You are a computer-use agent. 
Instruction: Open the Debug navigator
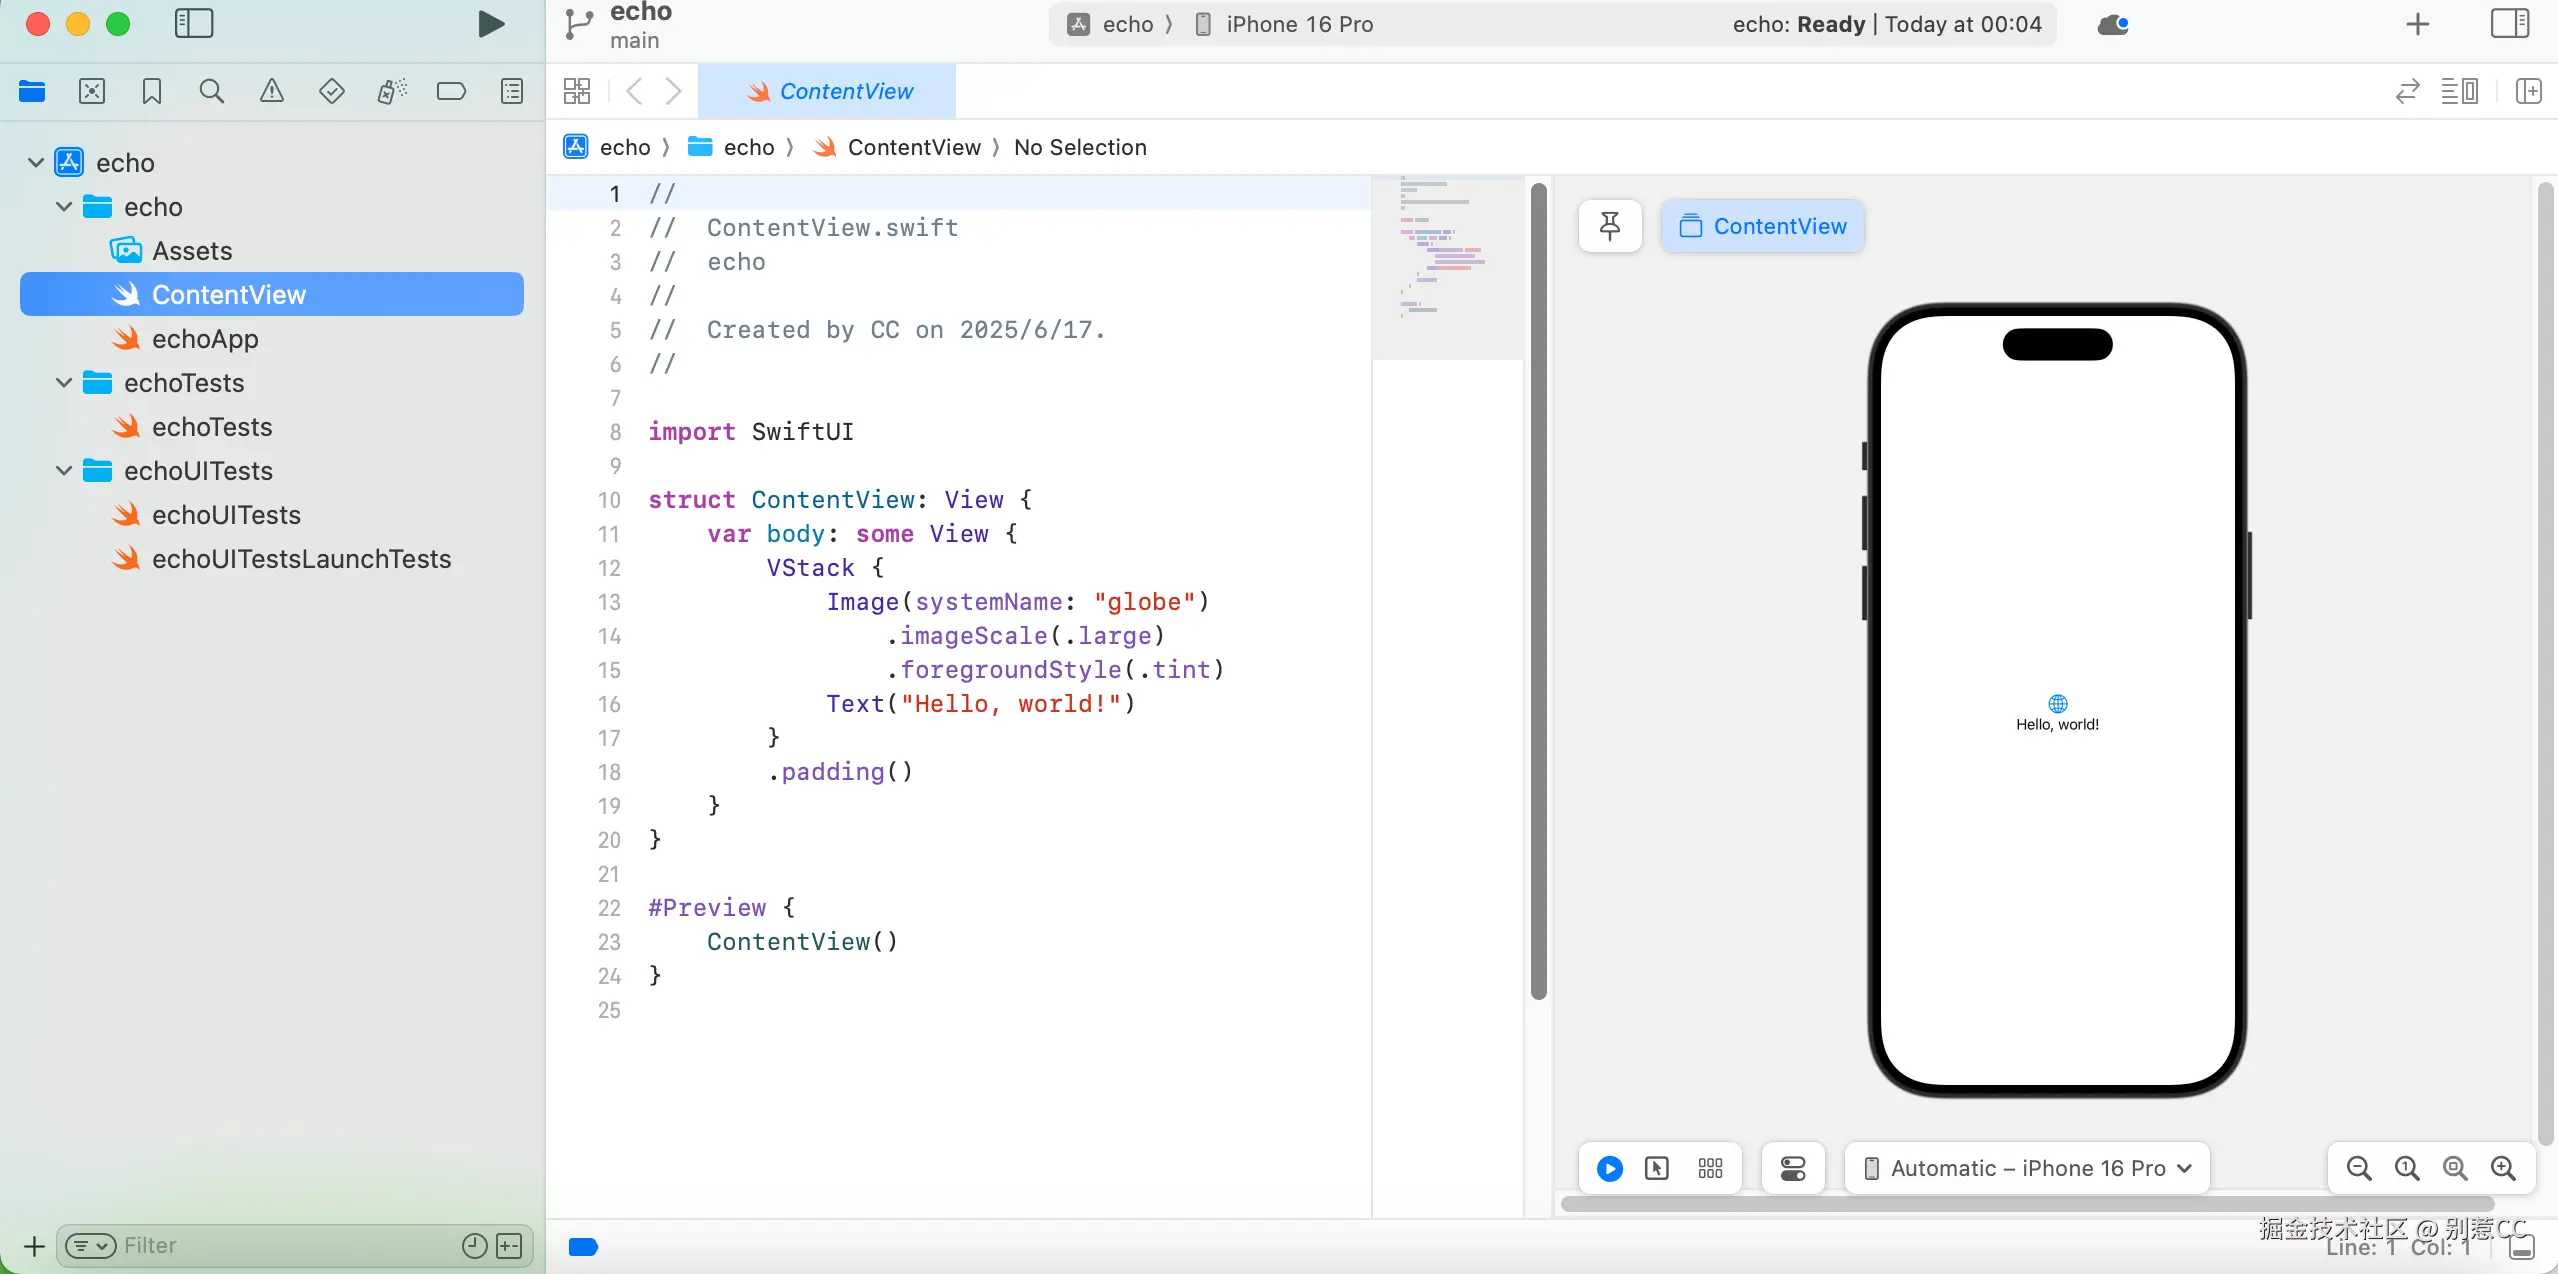point(392,92)
